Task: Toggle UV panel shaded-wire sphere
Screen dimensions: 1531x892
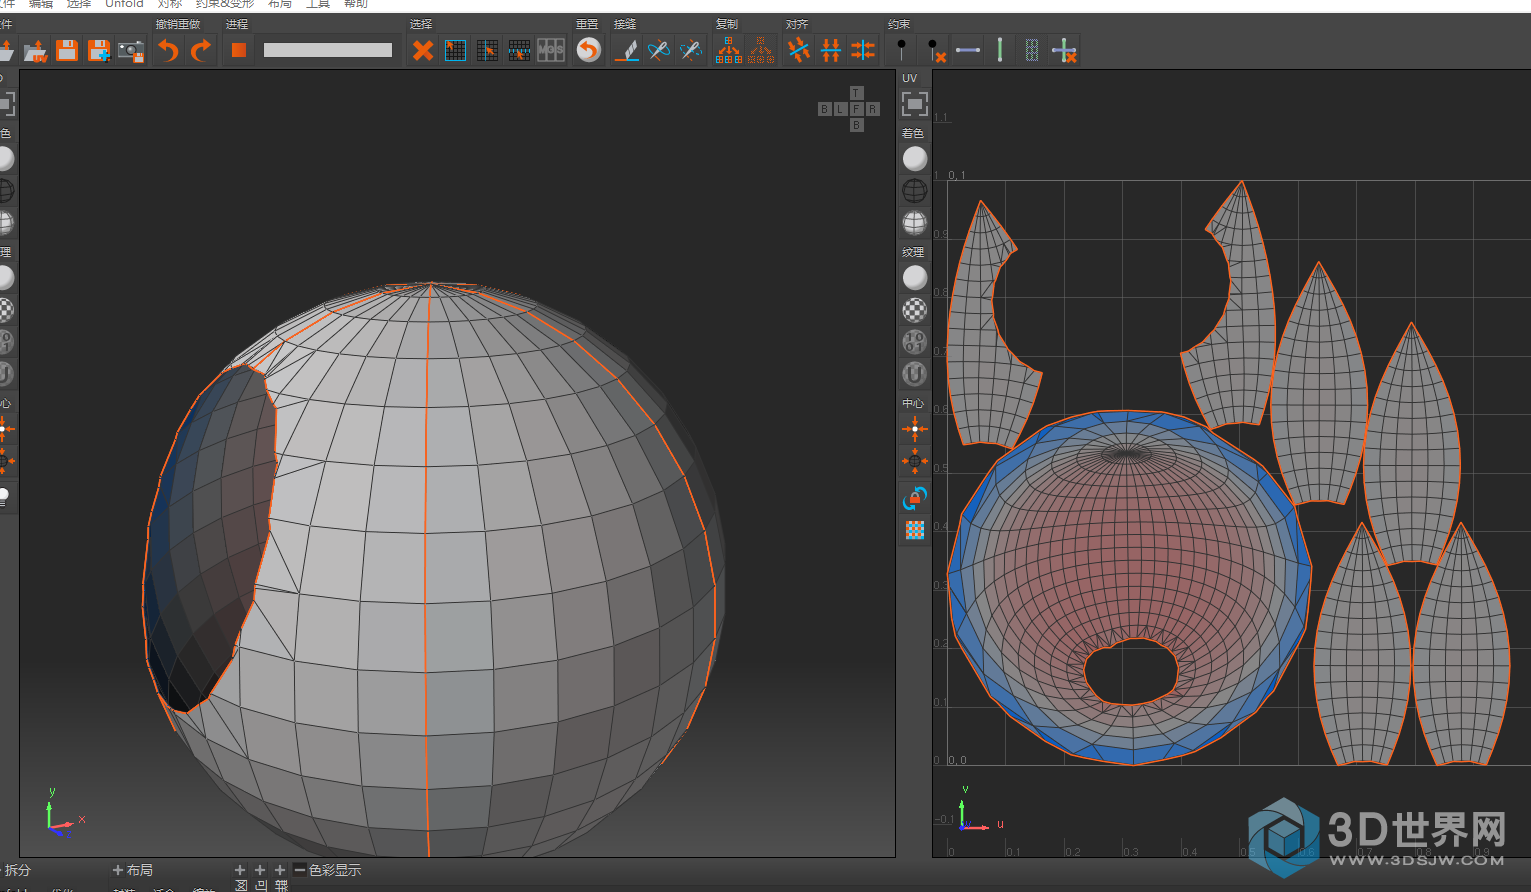Action: click(914, 222)
